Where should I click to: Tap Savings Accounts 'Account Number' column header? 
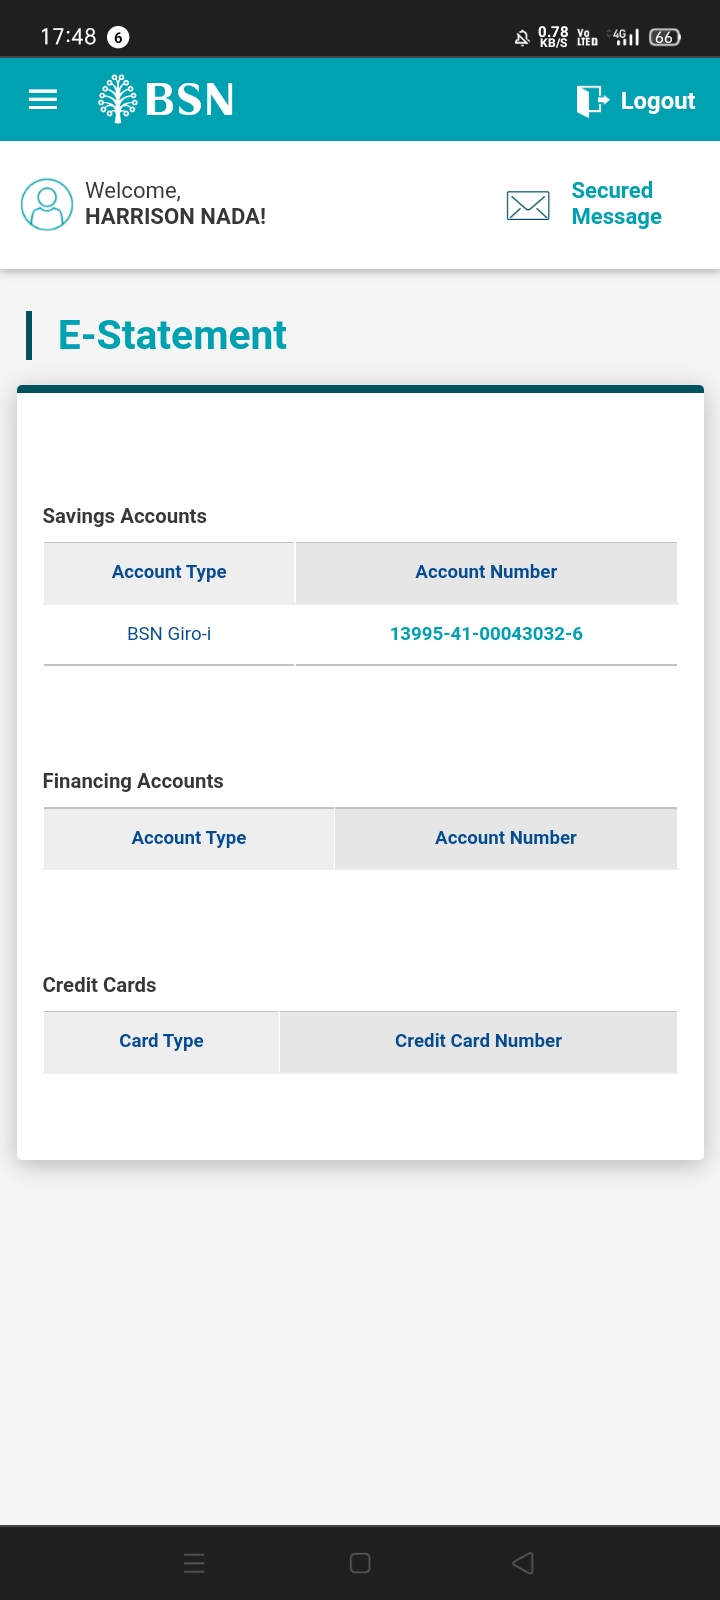tap(486, 572)
